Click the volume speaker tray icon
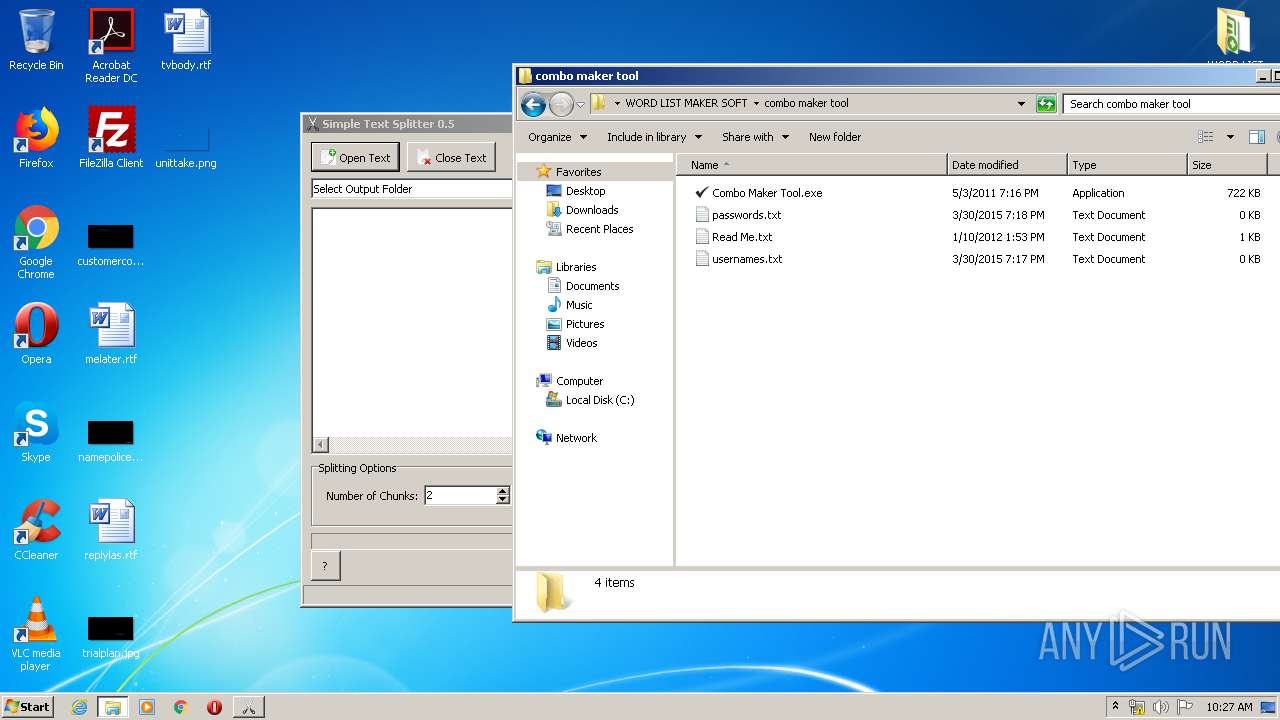This screenshot has height=720, width=1280. click(x=1161, y=707)
